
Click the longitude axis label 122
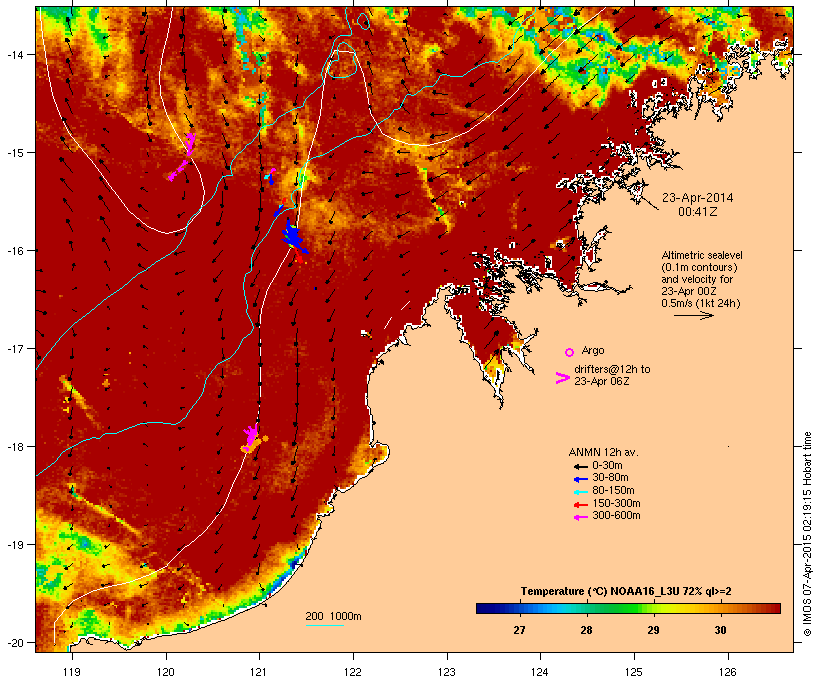click(353, 672)
